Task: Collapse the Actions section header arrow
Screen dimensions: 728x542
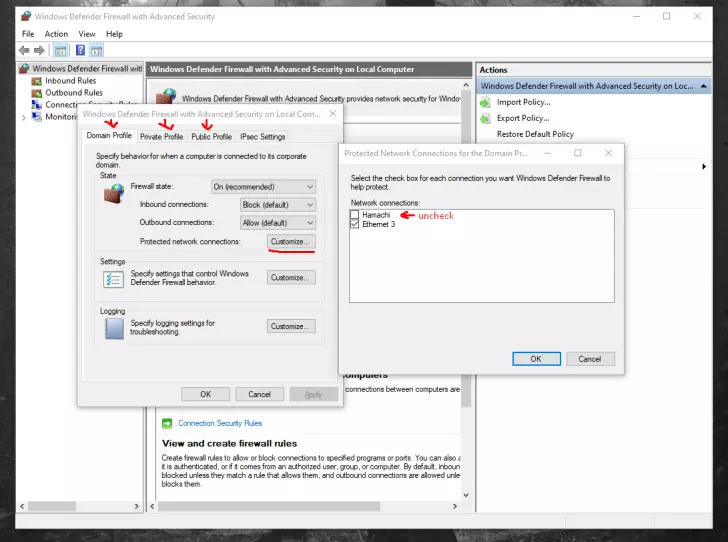Action: (x=704, y=86)
